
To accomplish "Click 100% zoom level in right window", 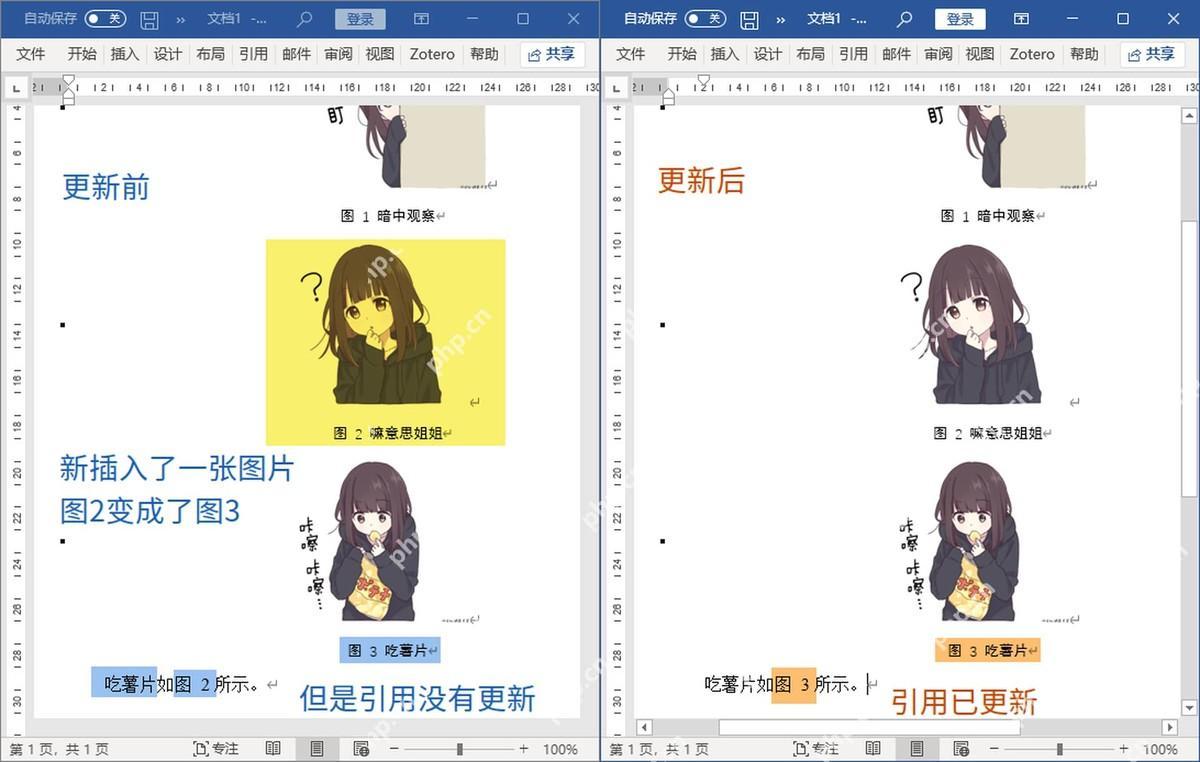I will (x=1160, y=749).
